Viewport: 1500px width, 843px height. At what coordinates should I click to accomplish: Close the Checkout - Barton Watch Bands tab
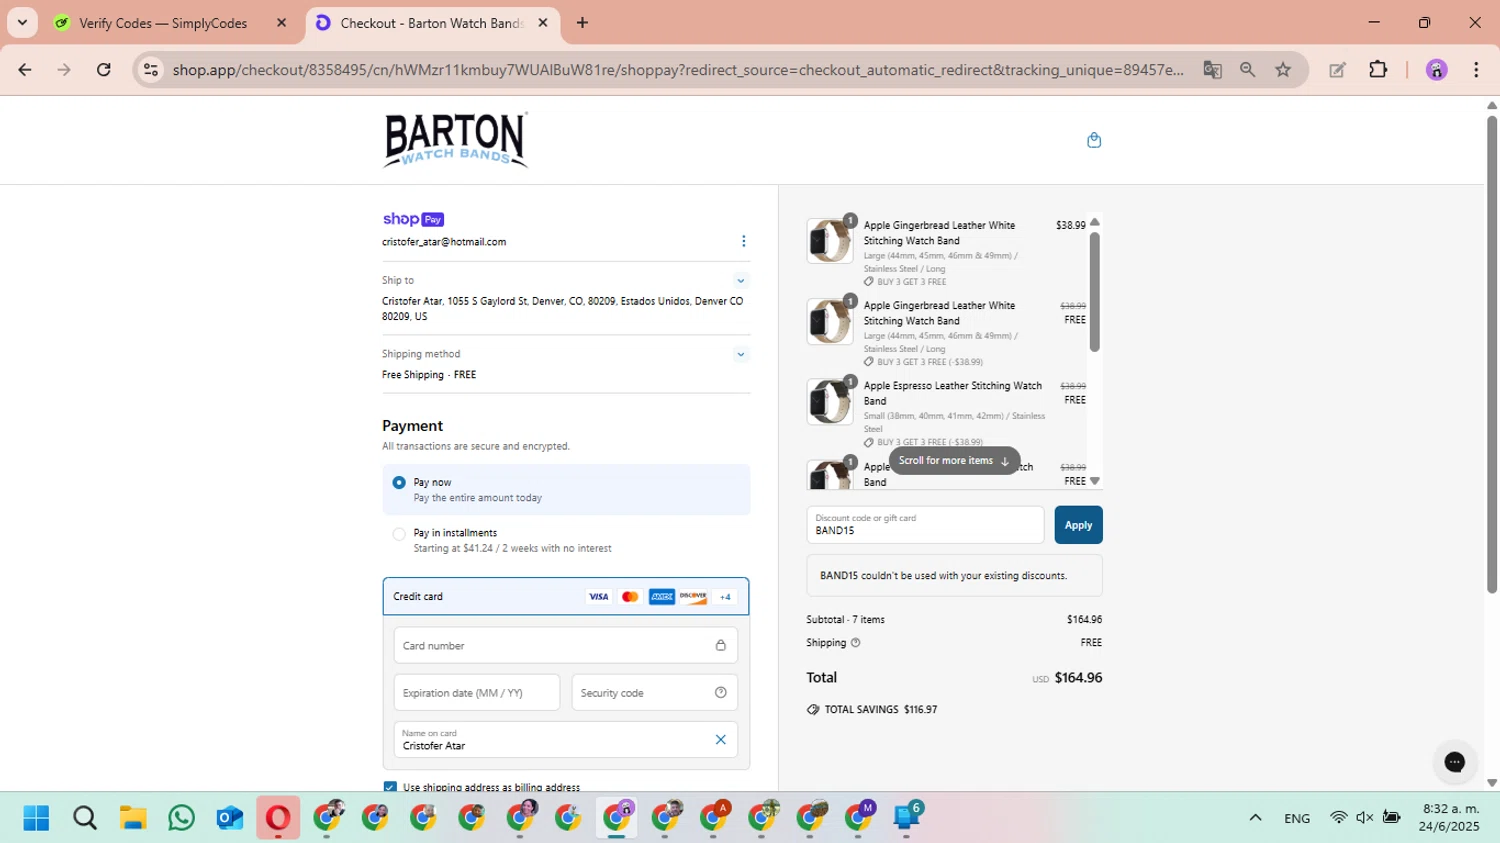543,23
